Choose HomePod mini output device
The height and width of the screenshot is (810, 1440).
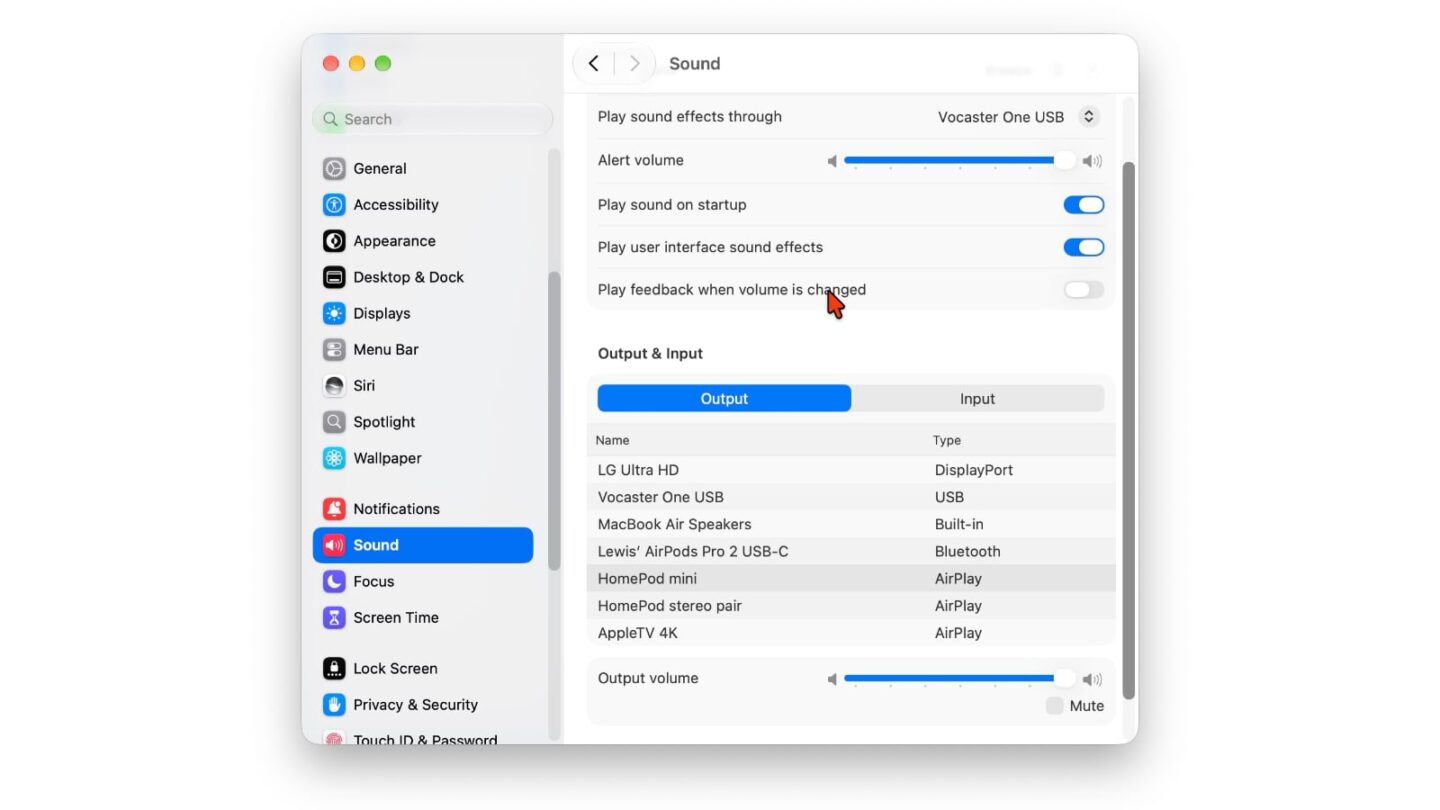(x=851, y=578)
